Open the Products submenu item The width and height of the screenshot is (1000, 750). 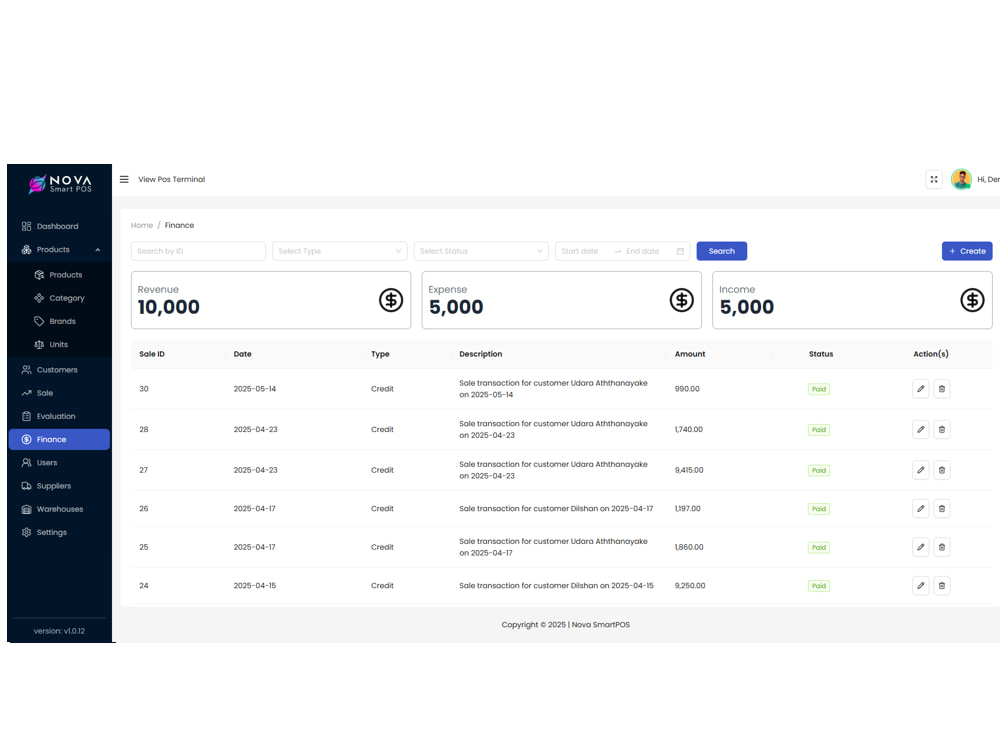[x=59, y=275]
